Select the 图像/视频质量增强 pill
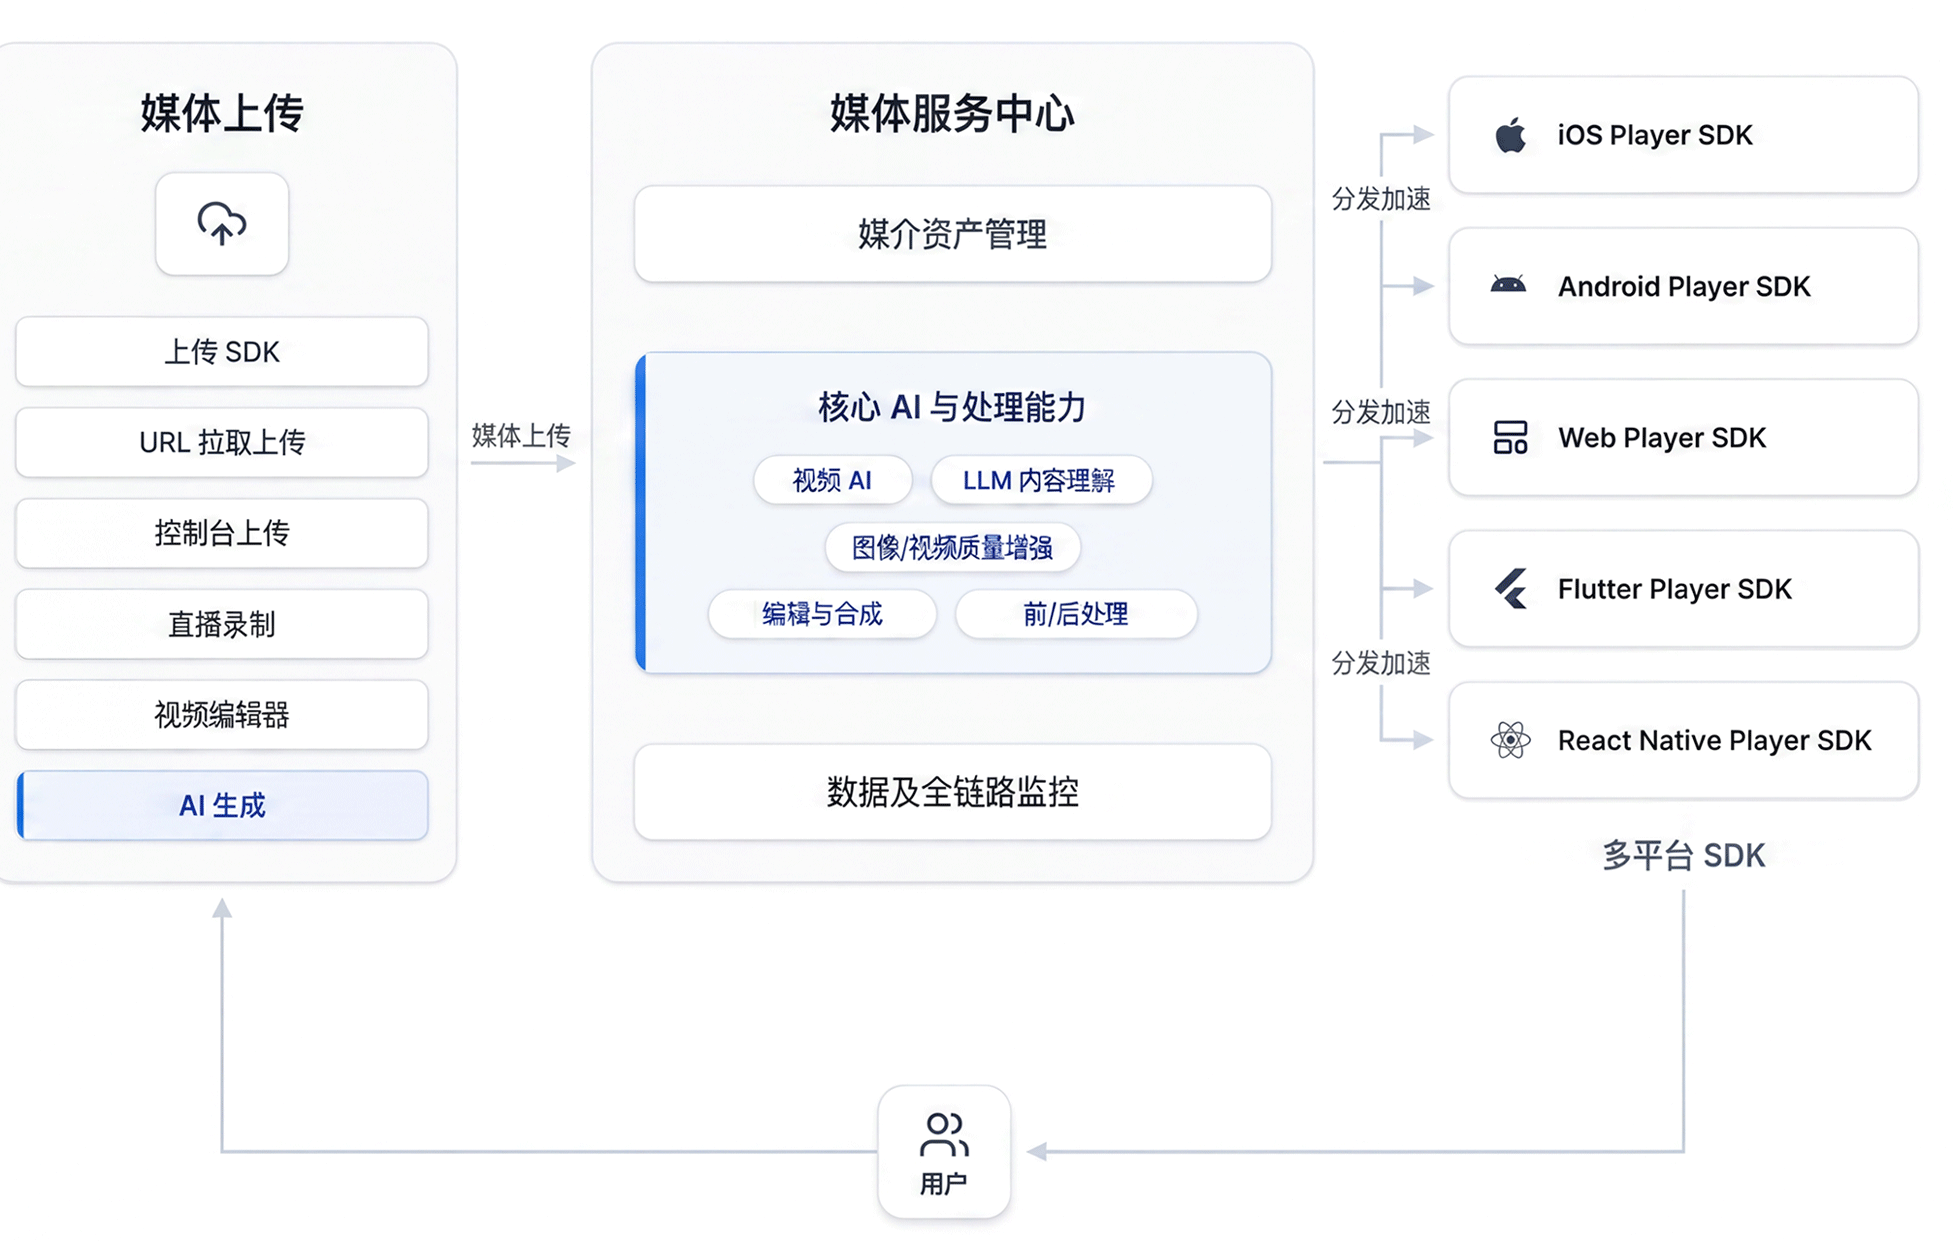The height and width of the screenshot is (1241, 1953). 952,547
